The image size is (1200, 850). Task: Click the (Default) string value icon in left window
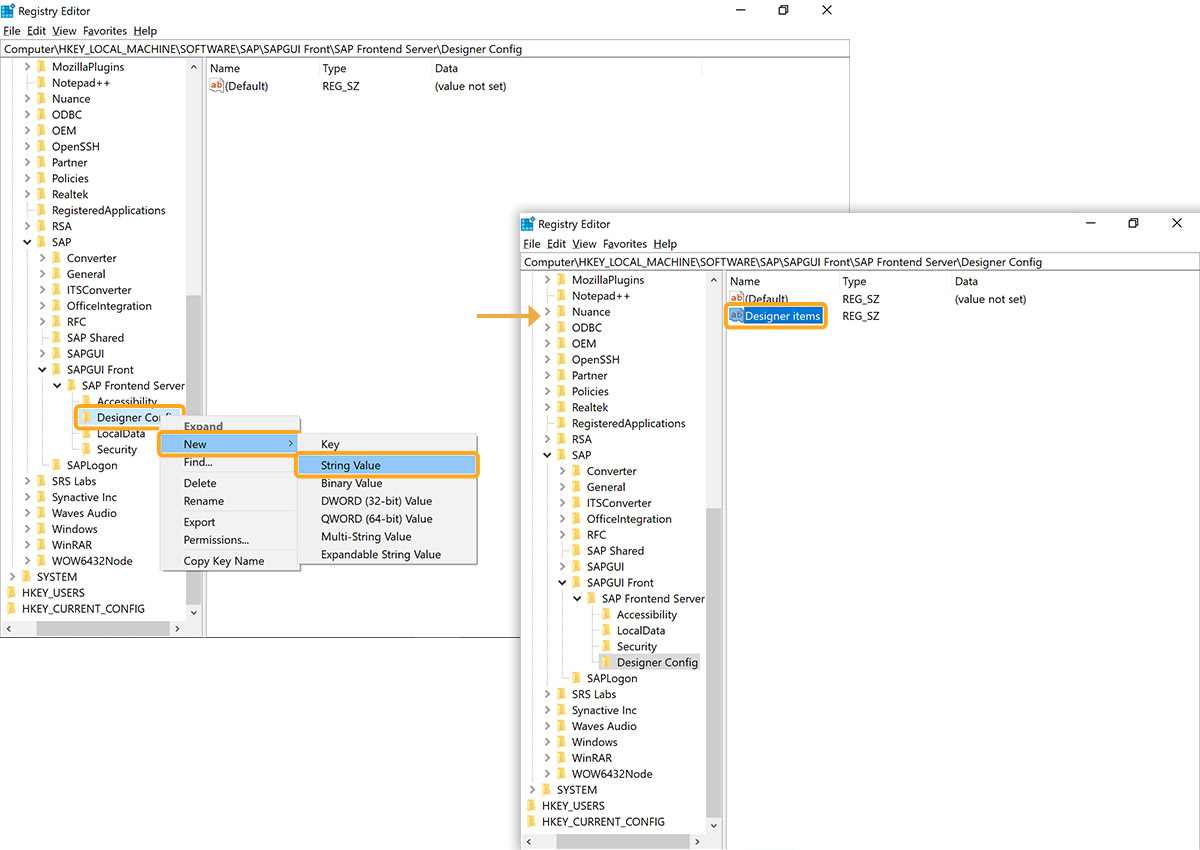216,86
